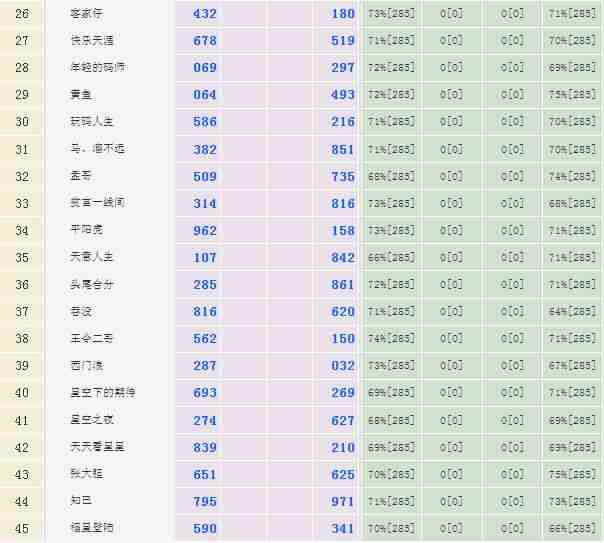The image size is (604, 543).
Task: Click the number 586 in row 30
Action: click(204, 122)
